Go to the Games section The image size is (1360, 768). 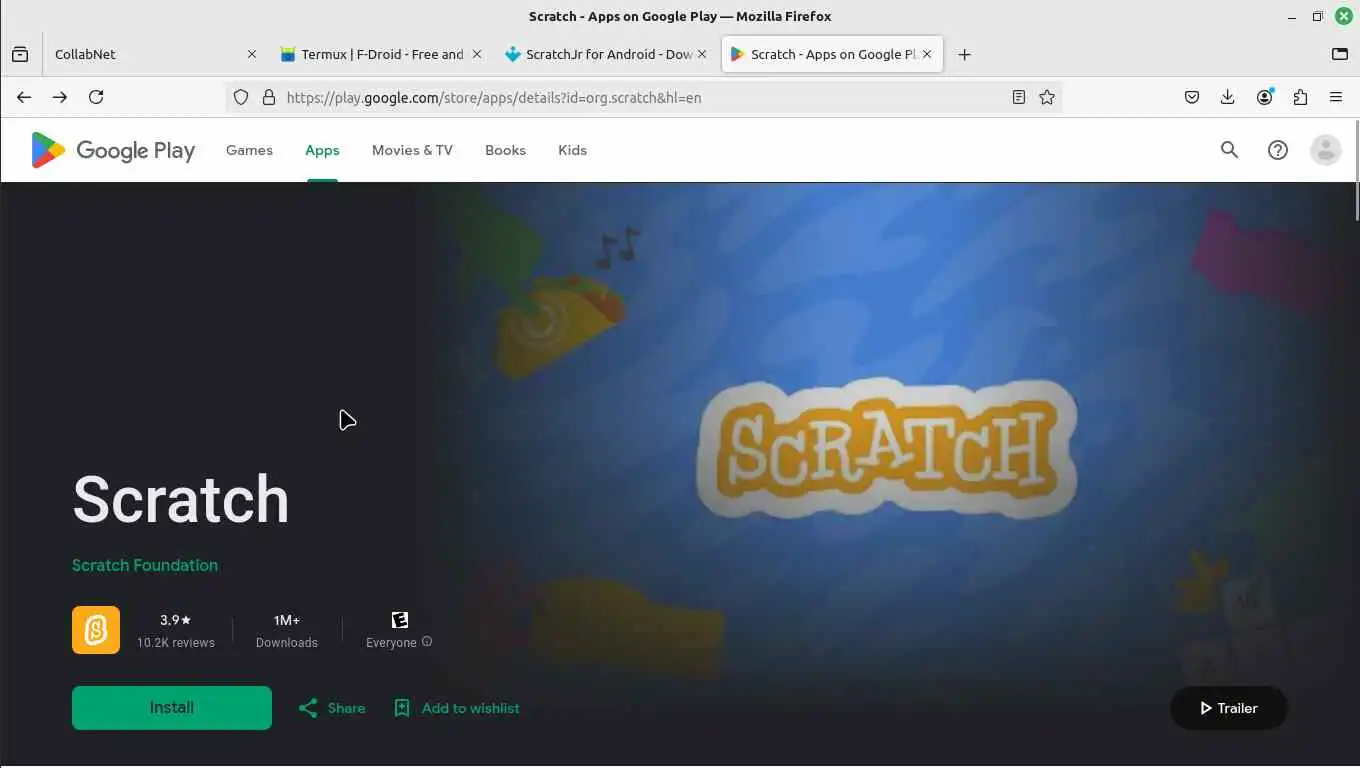(249, 150)
